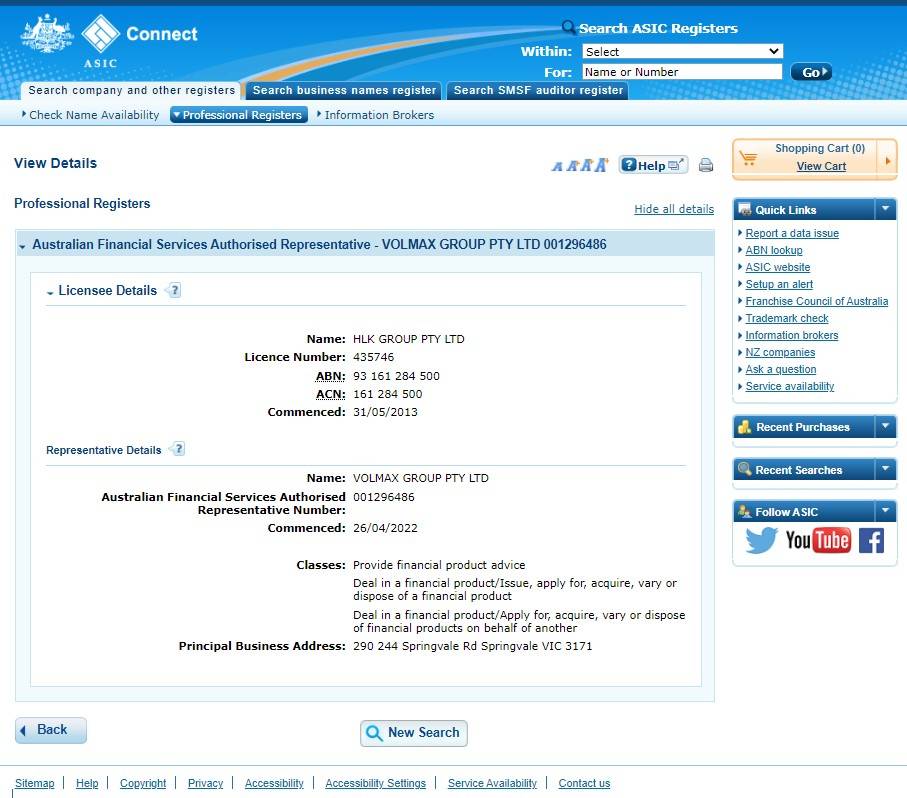Click the largest text size icon
The image size is (907, 798).
click(601, 165)
